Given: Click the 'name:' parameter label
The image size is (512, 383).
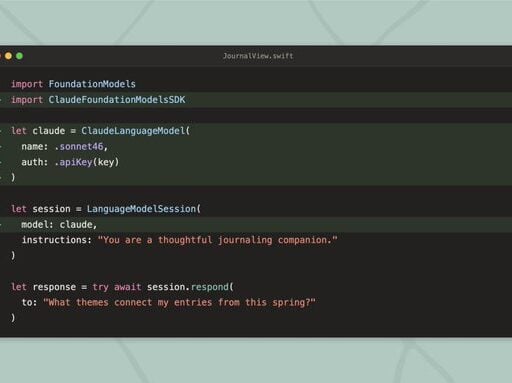Looking at the screenshot, I should coord(35,146).
